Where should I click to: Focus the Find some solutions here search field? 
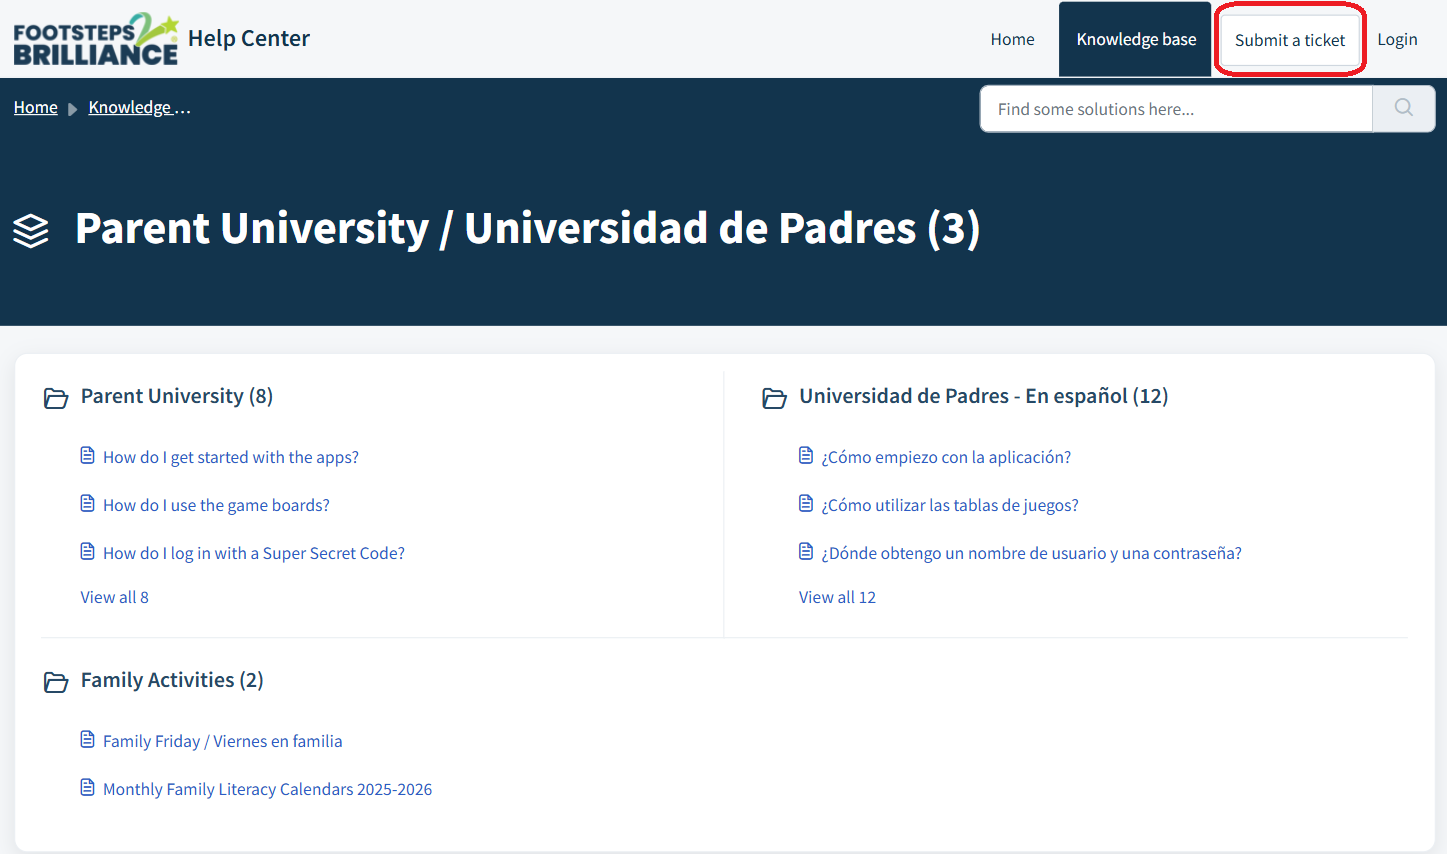(1176, 108)
